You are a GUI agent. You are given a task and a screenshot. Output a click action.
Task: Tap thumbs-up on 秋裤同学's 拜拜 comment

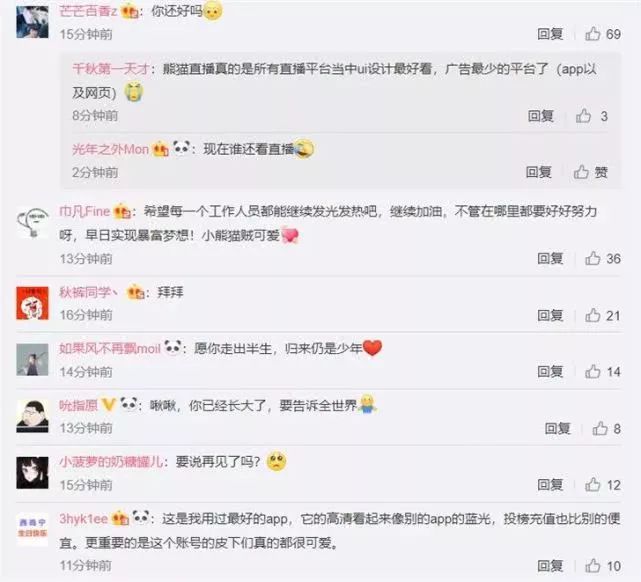592,315
